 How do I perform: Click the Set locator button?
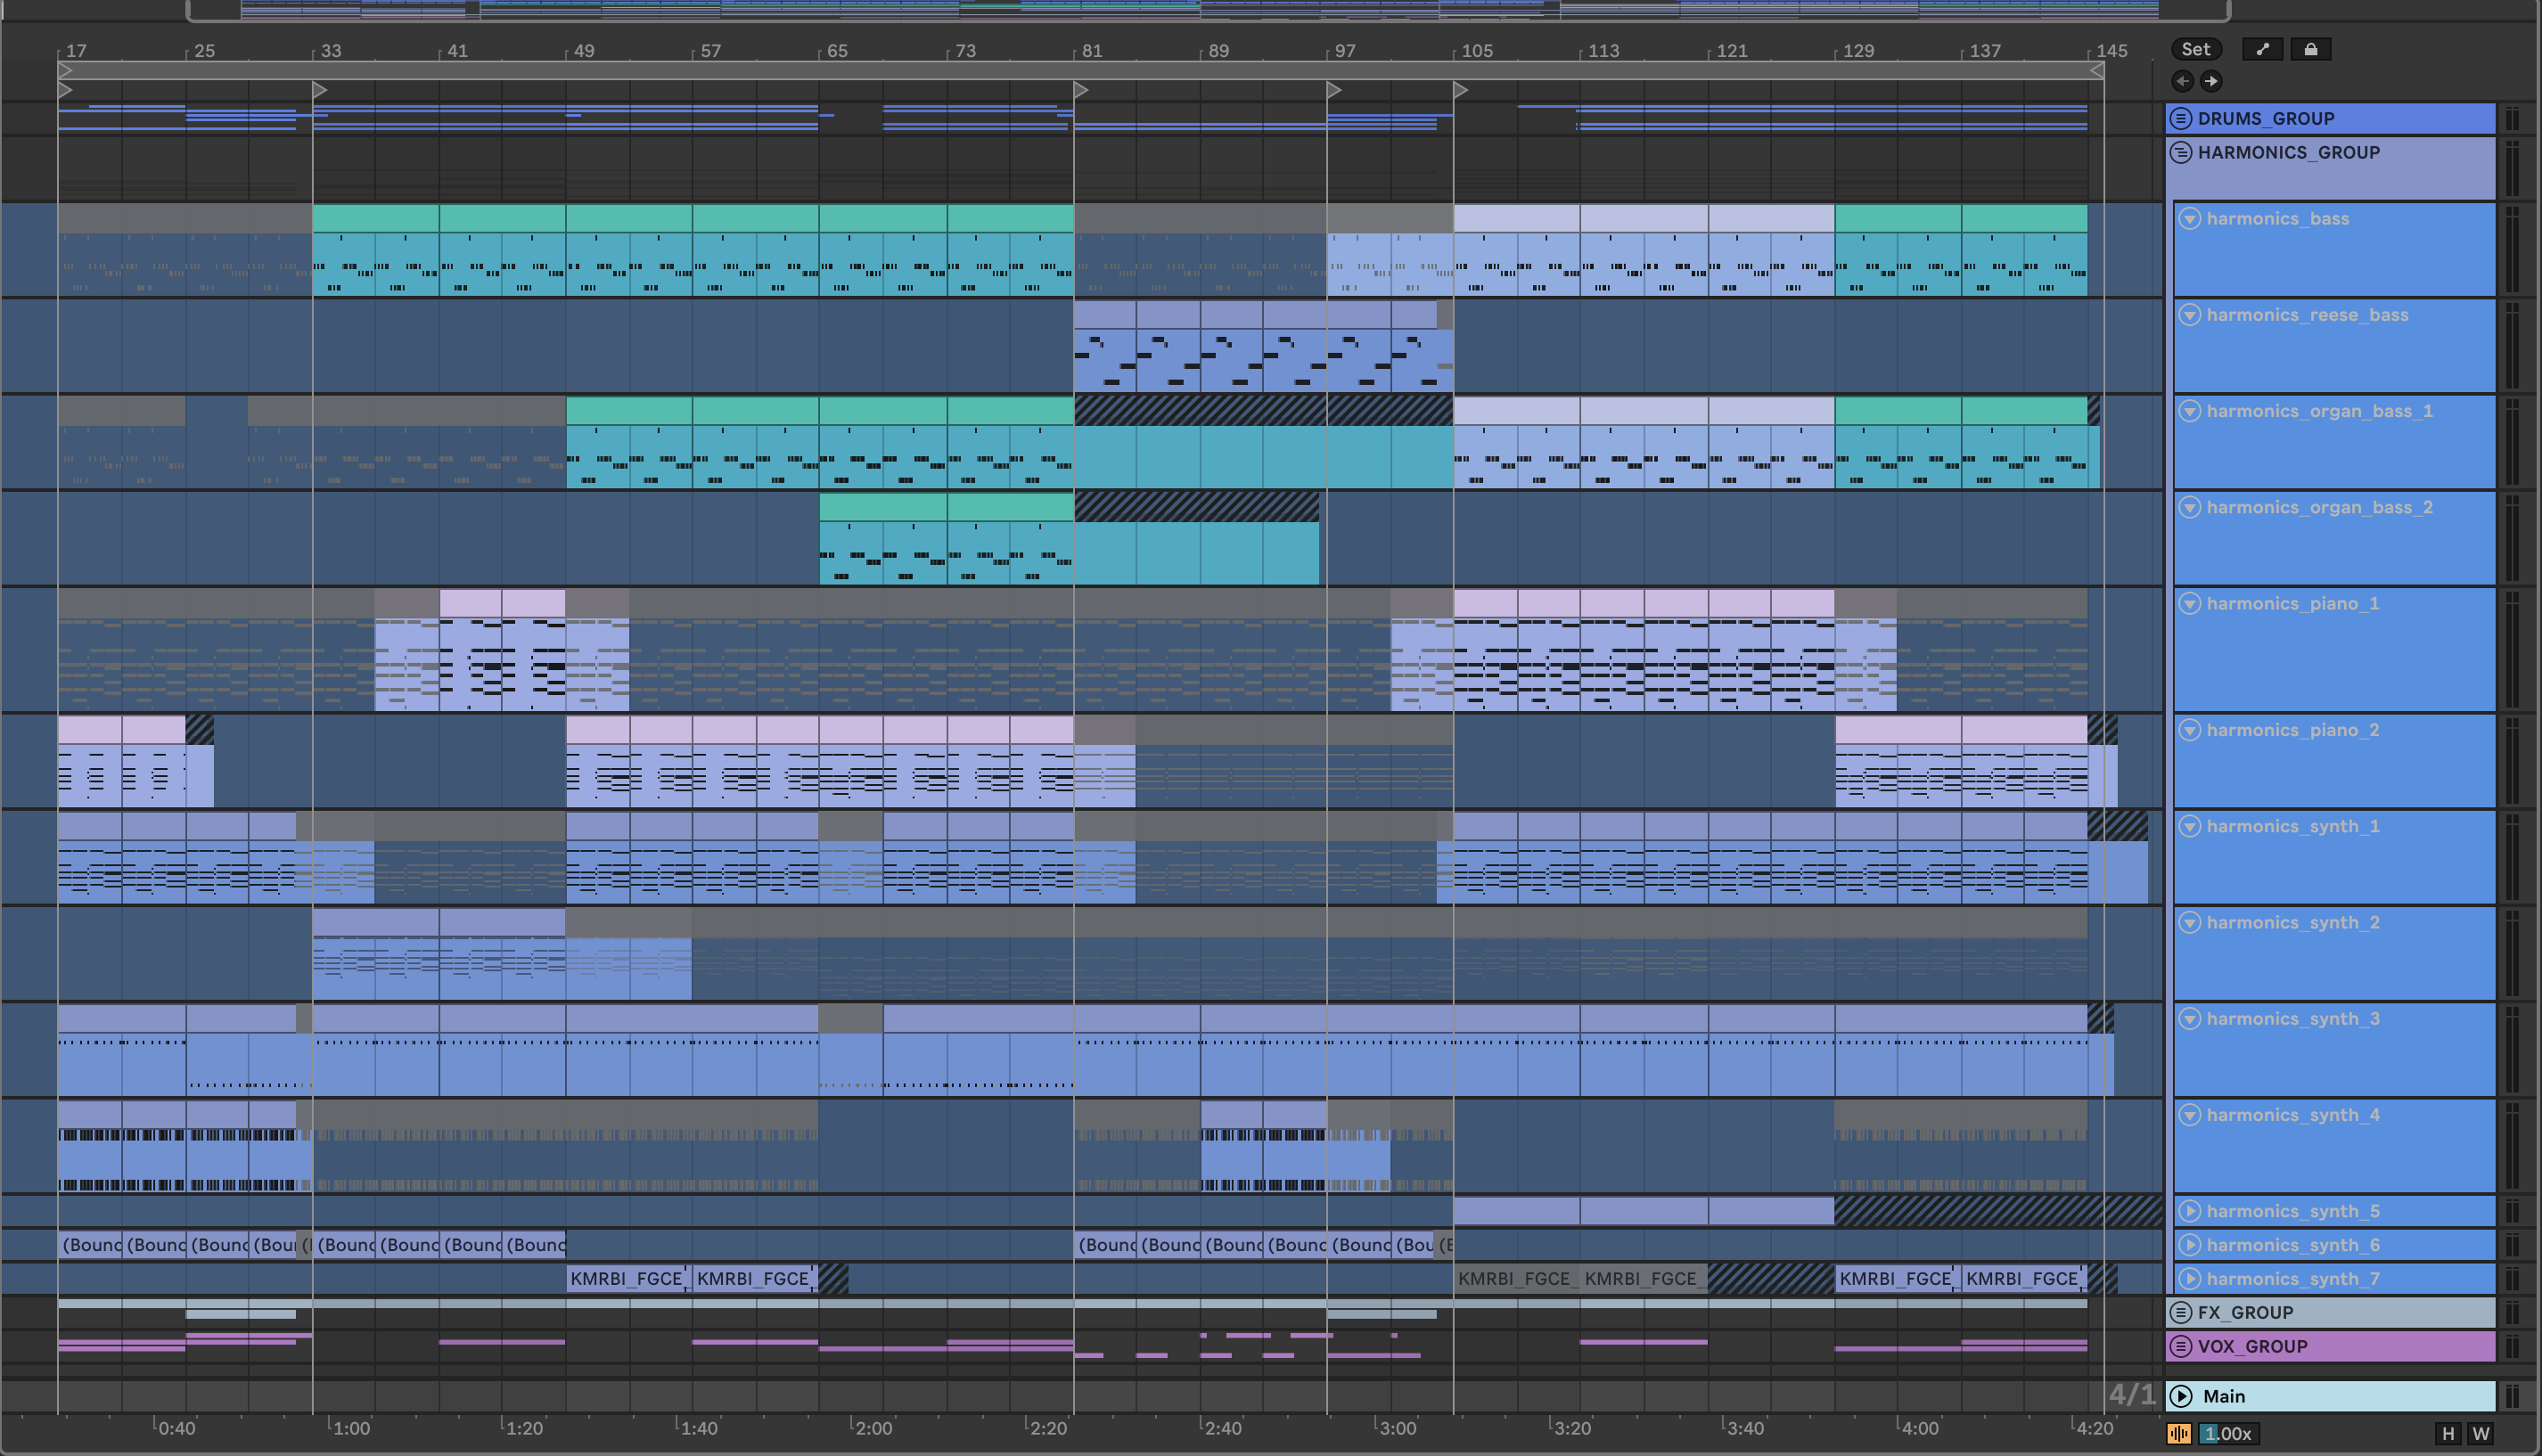2195,49
